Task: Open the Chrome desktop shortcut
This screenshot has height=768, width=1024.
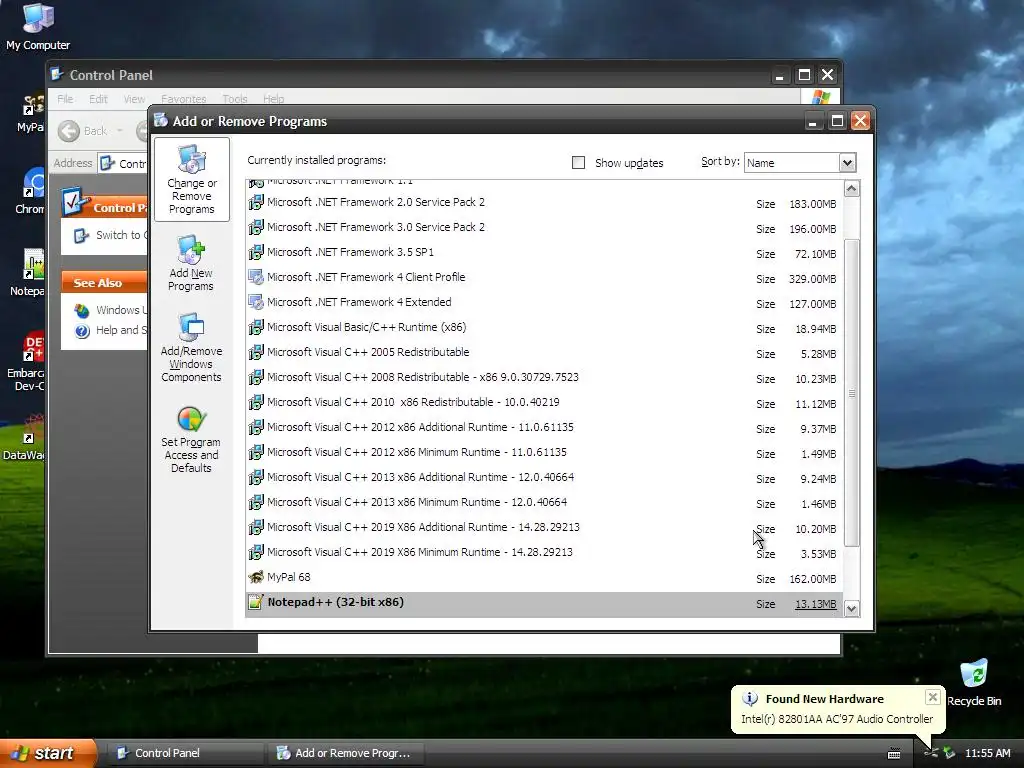Action: [29, 191]
